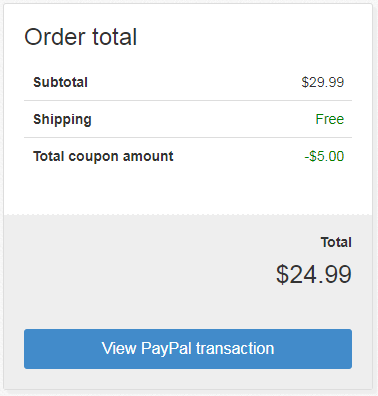Click the dotted edge above the gray section
This screenshot has width=378, height=396.
coord(188,214)
